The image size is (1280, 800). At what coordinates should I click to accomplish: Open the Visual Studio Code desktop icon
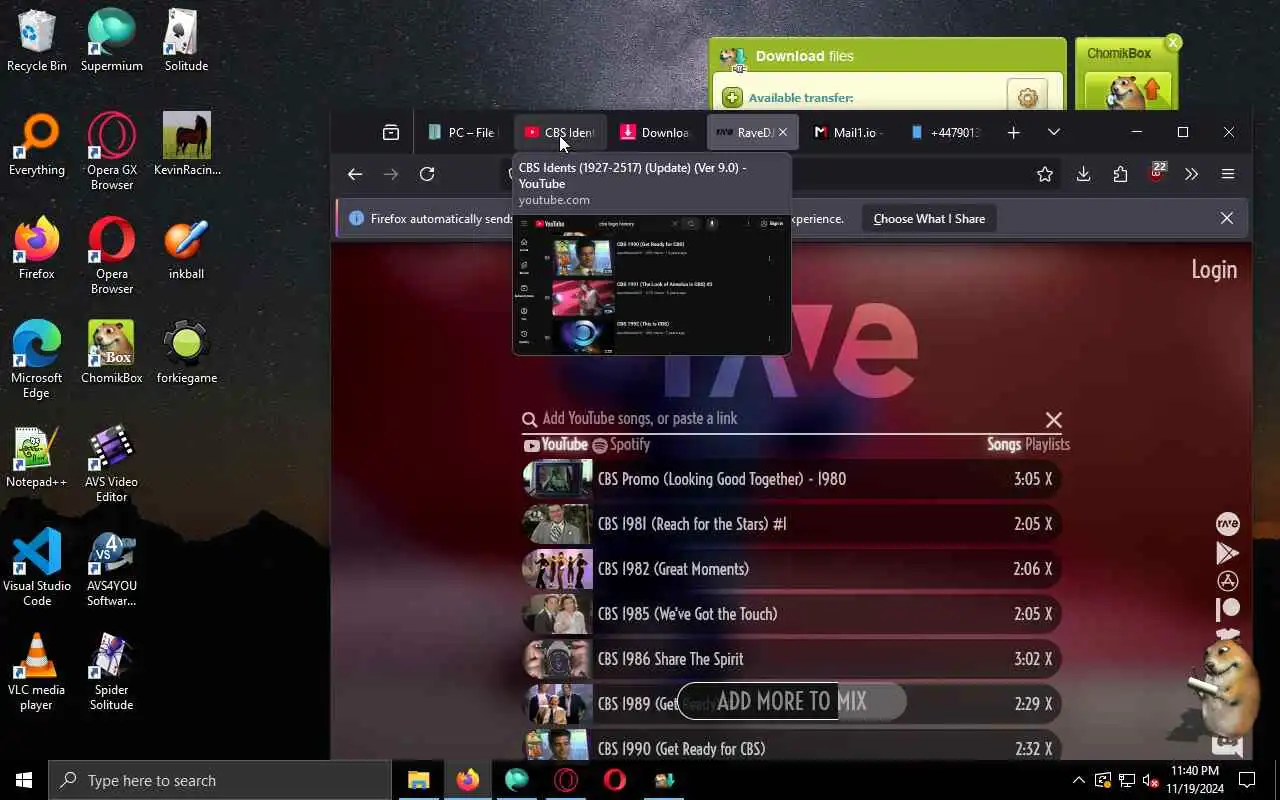(37, 568)
